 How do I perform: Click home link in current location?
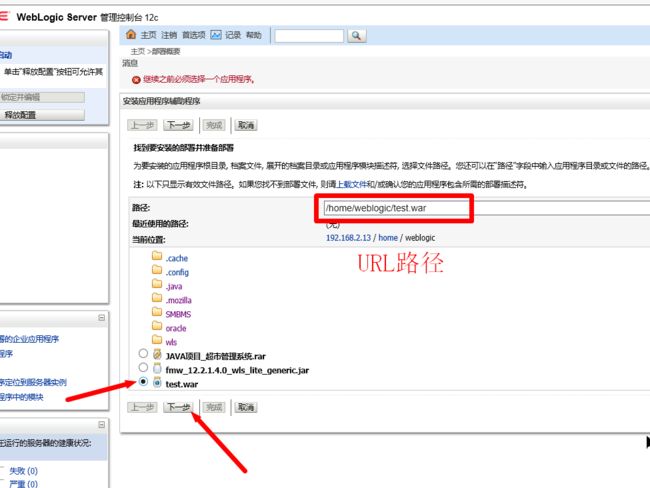point(388,238)
